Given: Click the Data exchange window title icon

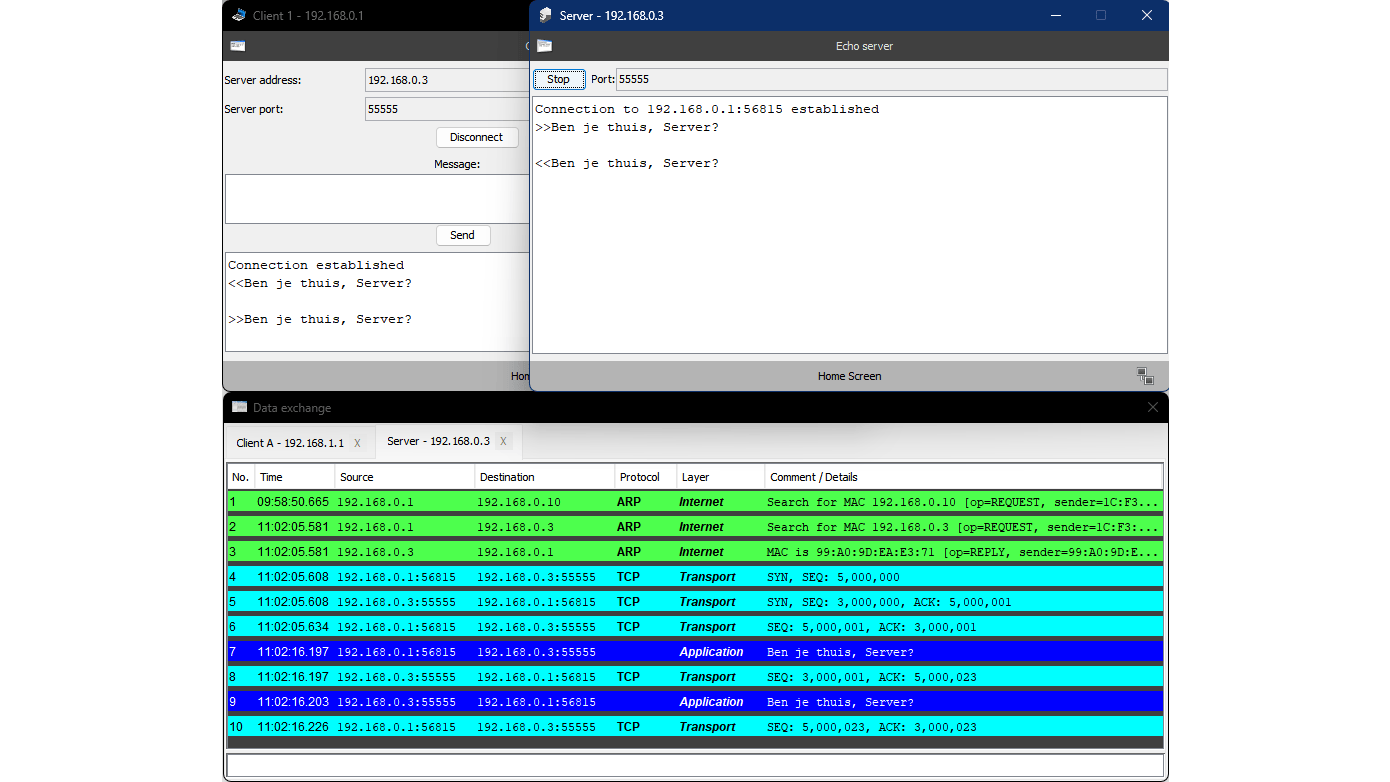Looking at the screenshot, I should click(x=239, y=407).
